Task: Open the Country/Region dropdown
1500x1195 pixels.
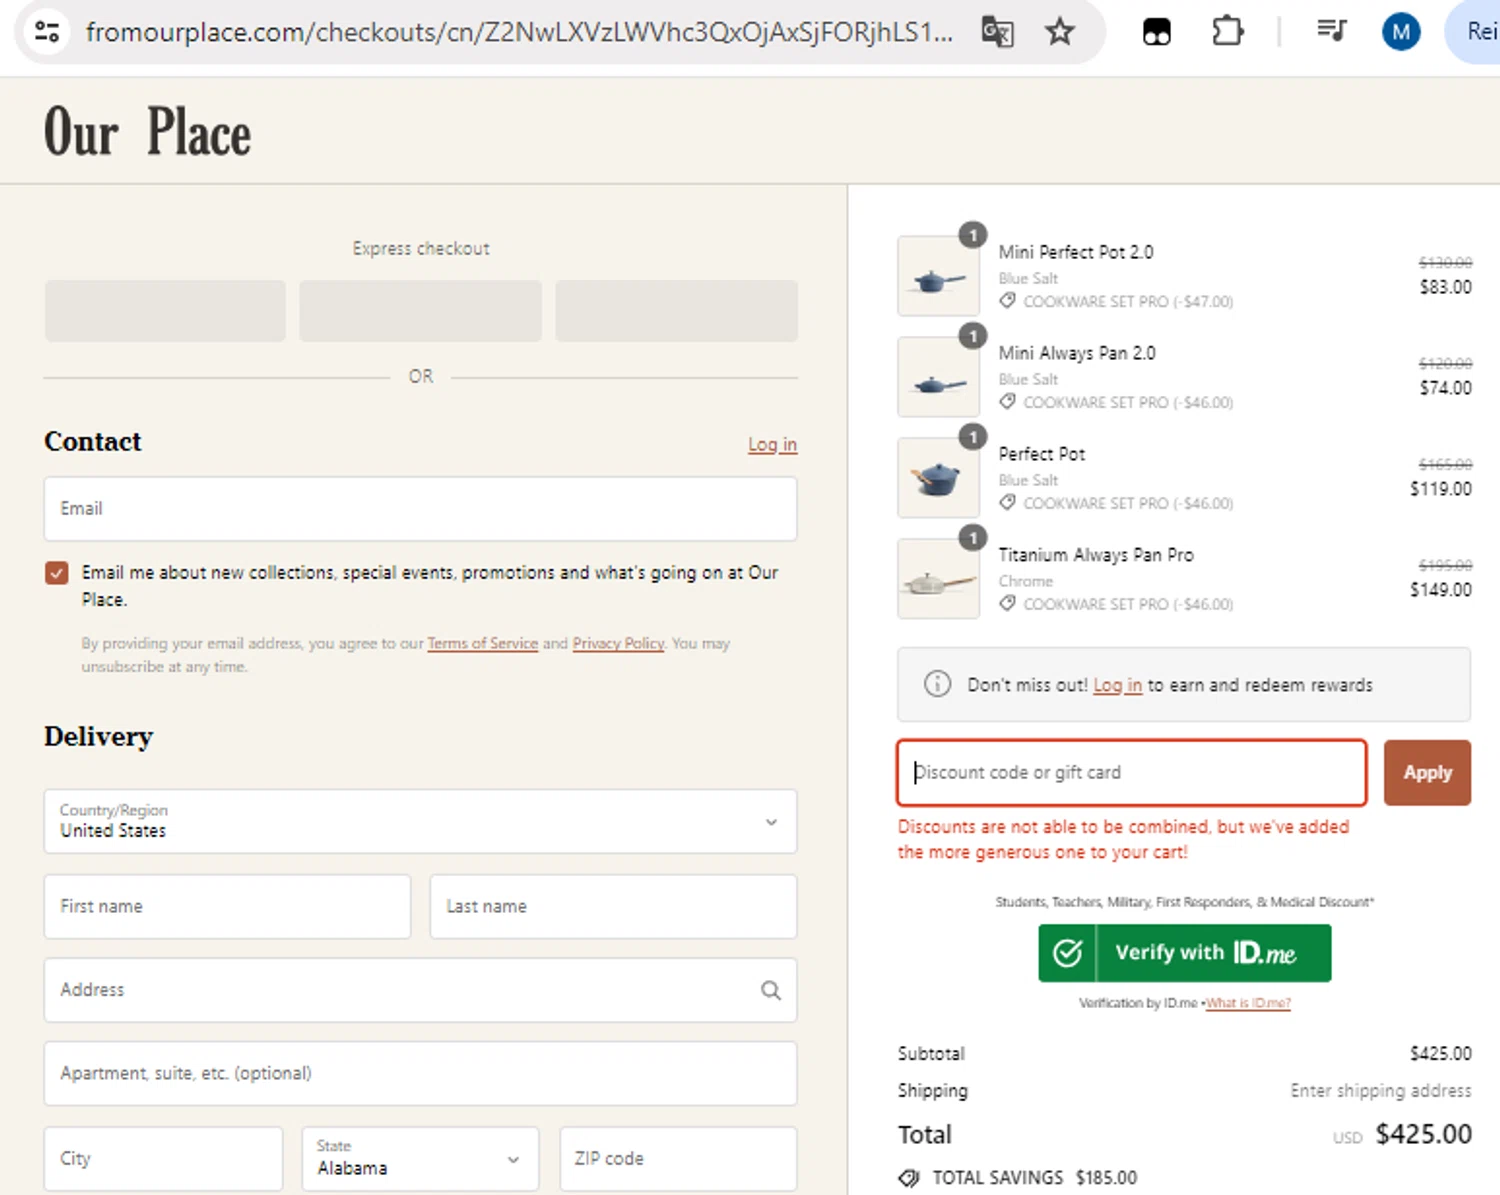Action: coord(420,821)
